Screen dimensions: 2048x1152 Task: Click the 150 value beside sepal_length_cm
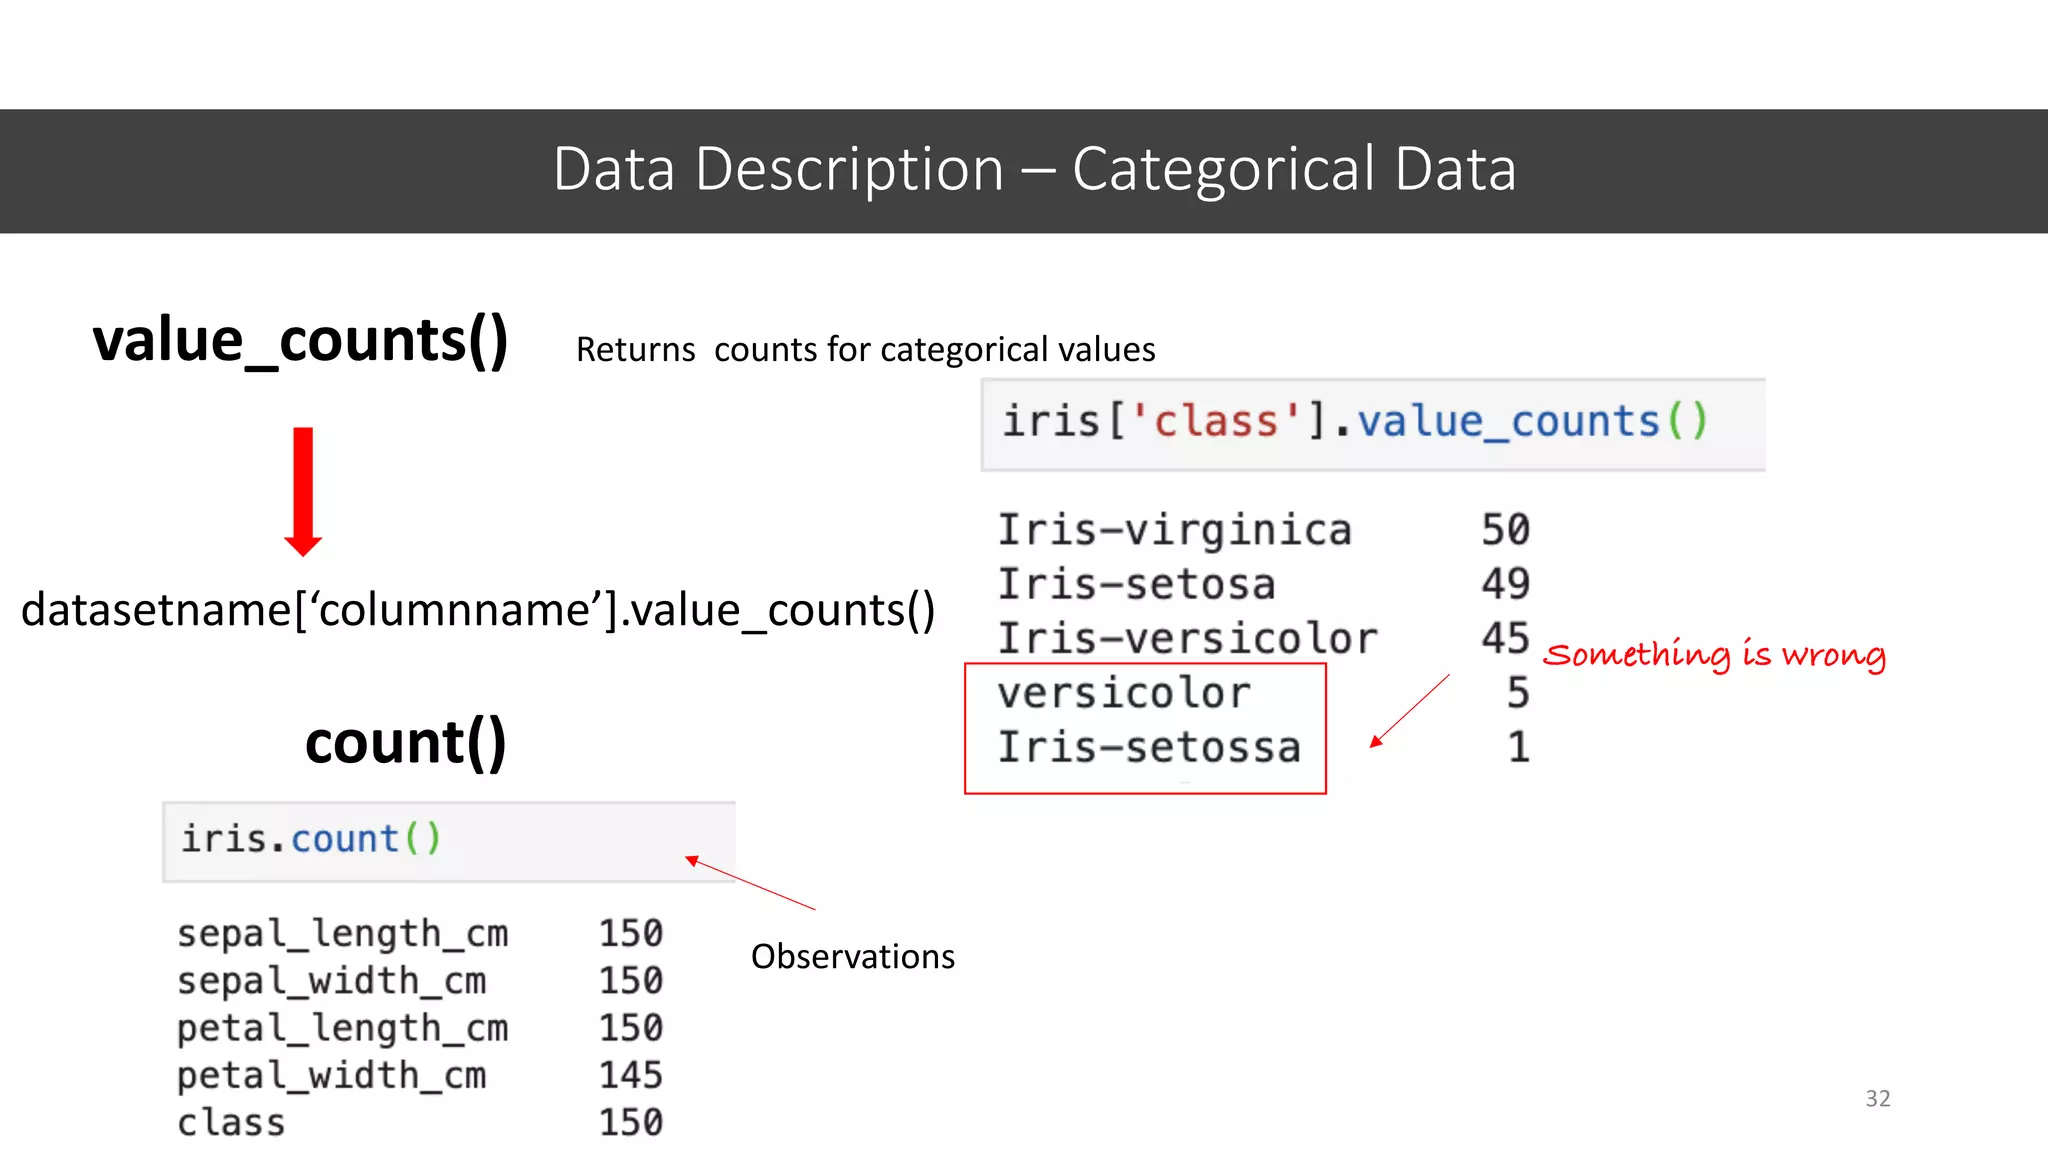[x=631, y=934]
